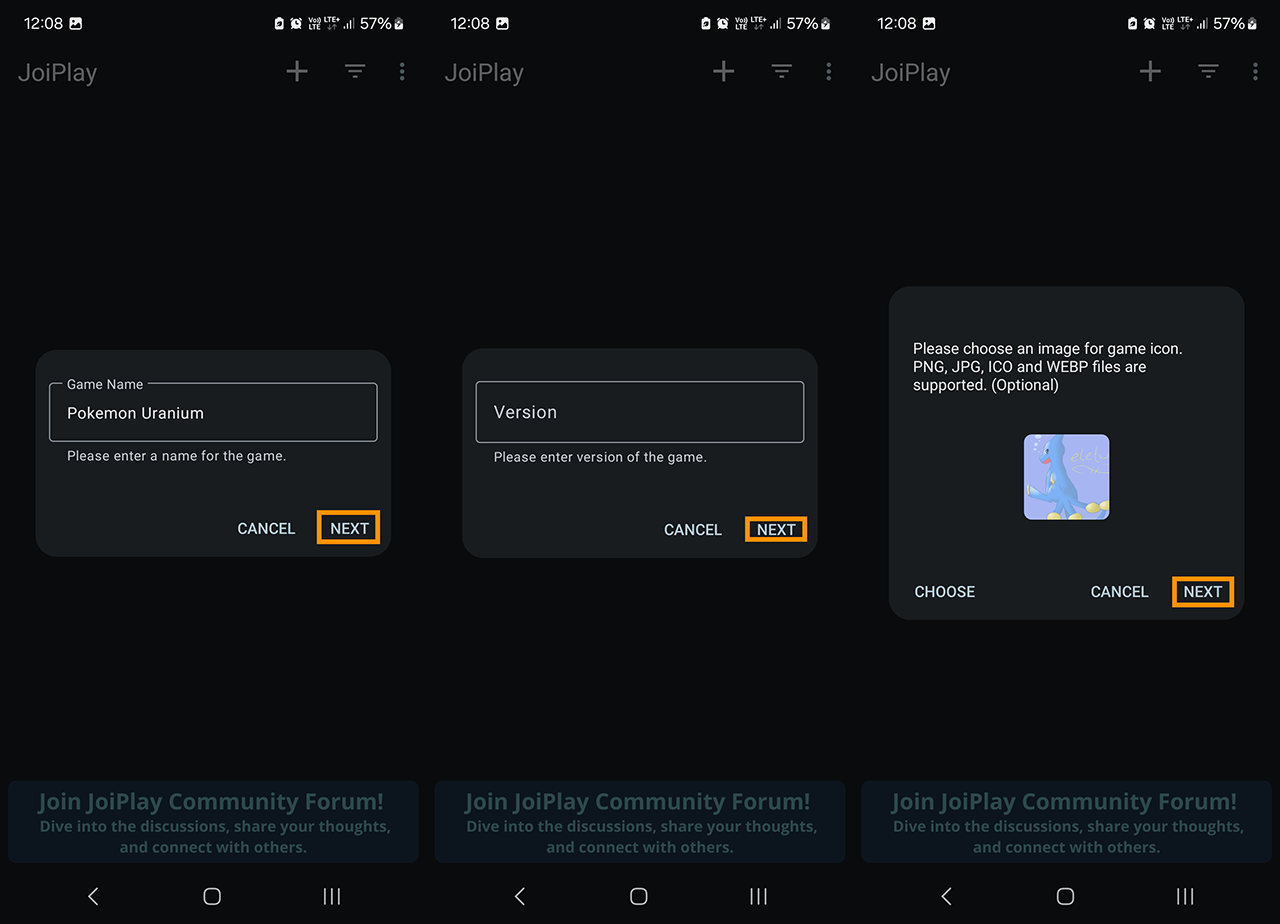The image size is (1280, 924).
Task: Open Community Forum banner in right screen
Action: tap(1066, 822)
